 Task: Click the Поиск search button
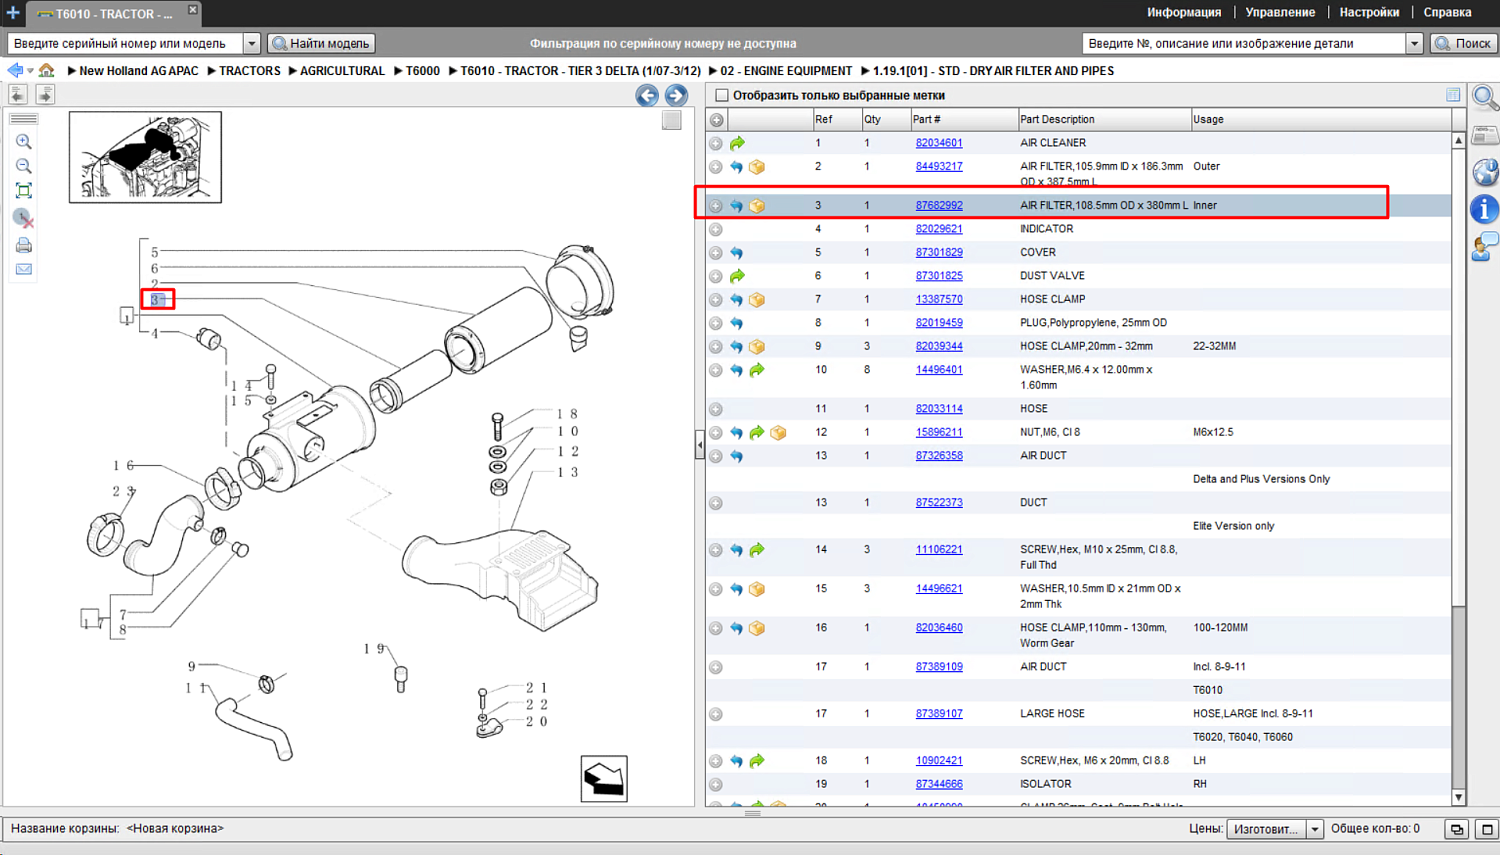click(x=1463, y=43)
